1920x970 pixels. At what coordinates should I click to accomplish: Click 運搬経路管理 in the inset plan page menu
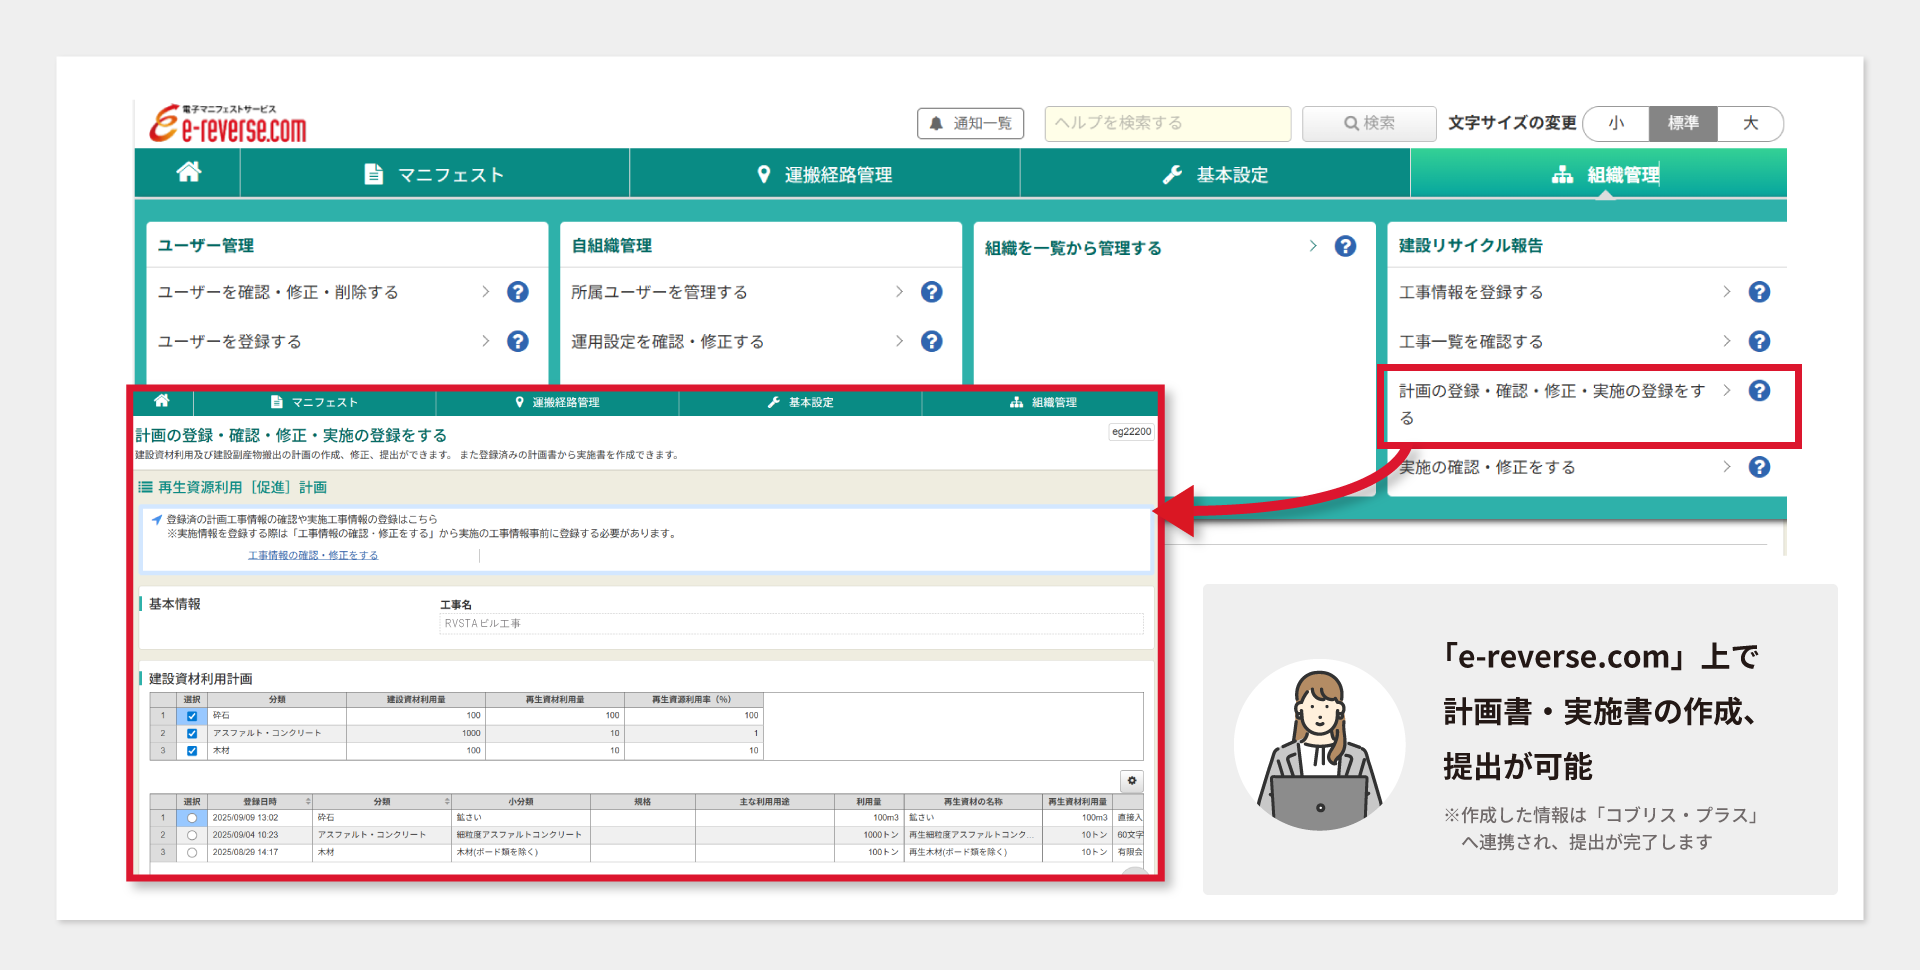(557, 402)
